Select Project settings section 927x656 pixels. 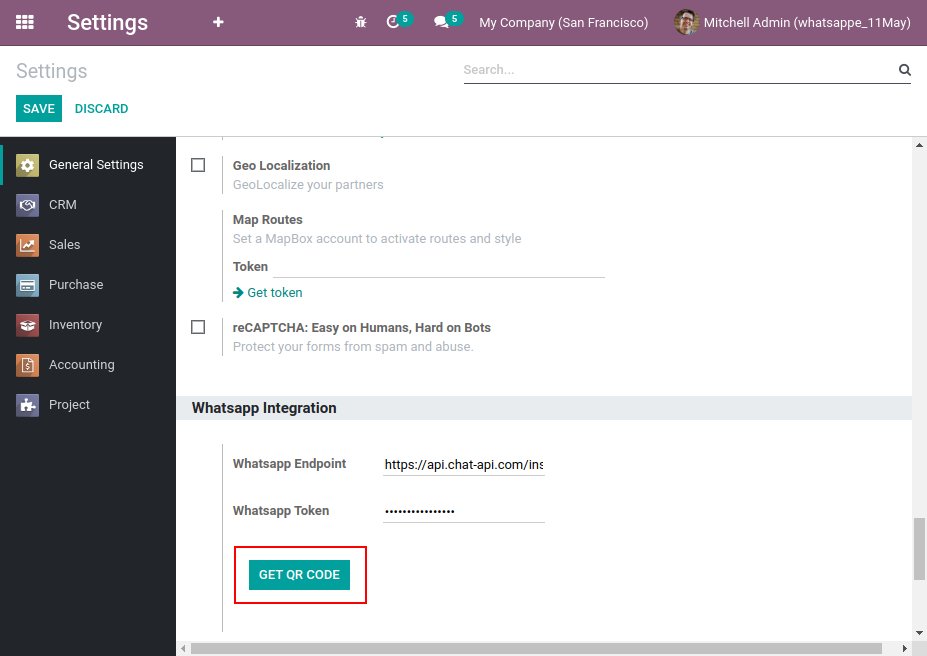[88, 405]
